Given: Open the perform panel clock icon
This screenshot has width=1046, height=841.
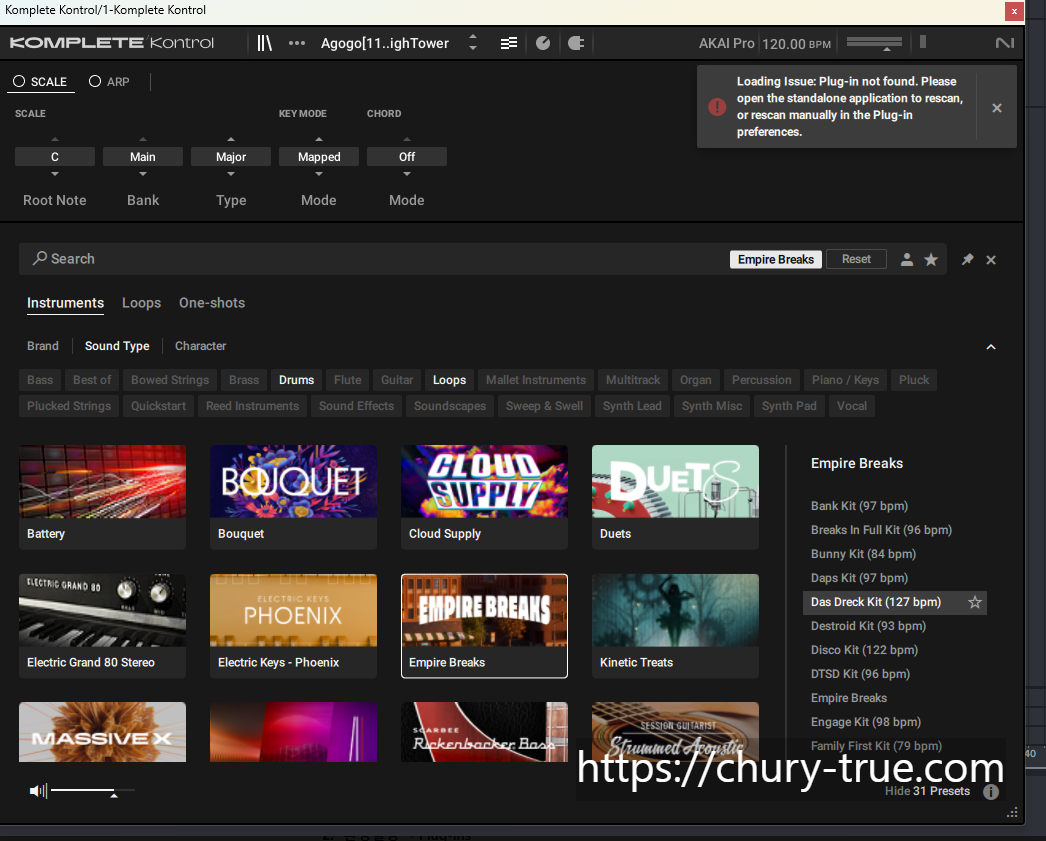Looking at the screenshot, I should click(x=543, y=43).
